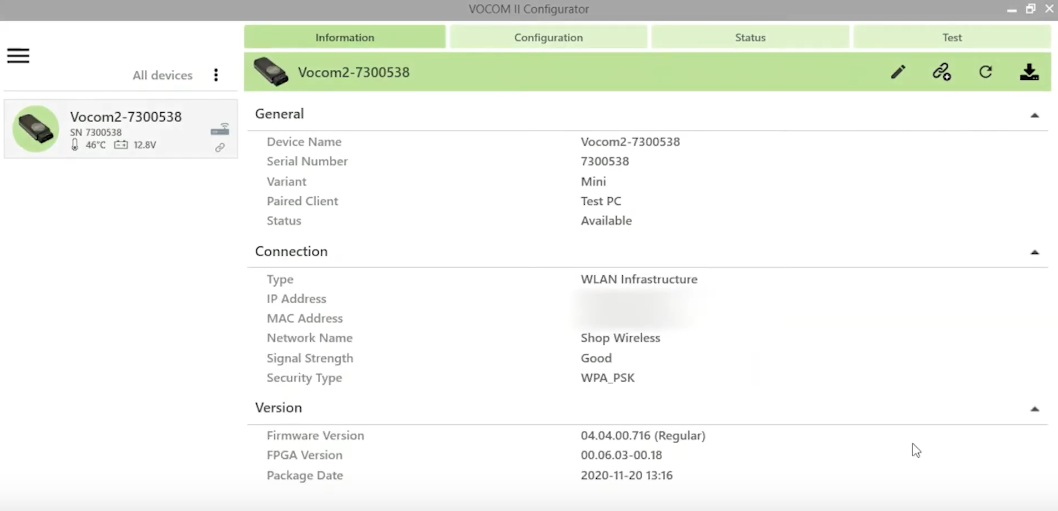Screen dimensions: 1058x511
Task: Click the WLAN Infrastructure value
Action: pyautogui.click(x=639, y=279)
